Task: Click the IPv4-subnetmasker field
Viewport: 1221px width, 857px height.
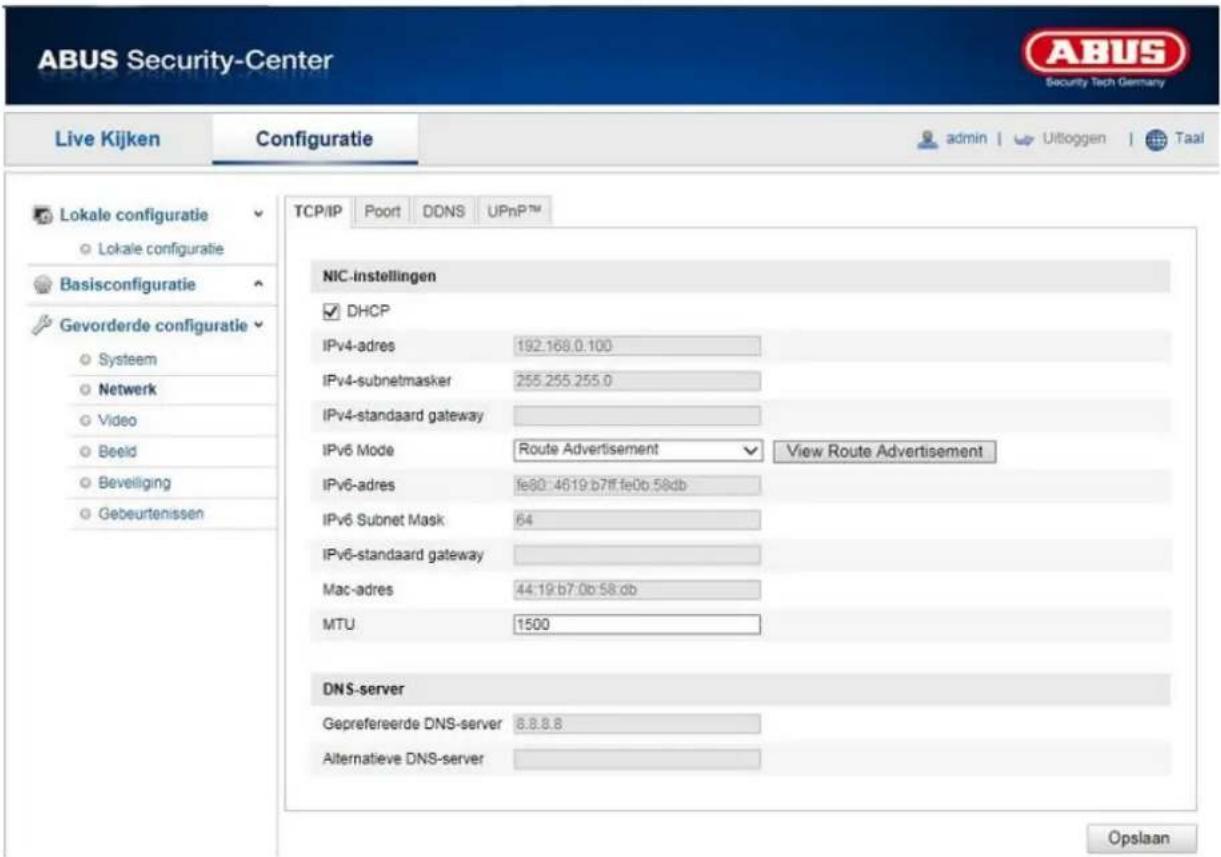Action: [x=637, y=381]
